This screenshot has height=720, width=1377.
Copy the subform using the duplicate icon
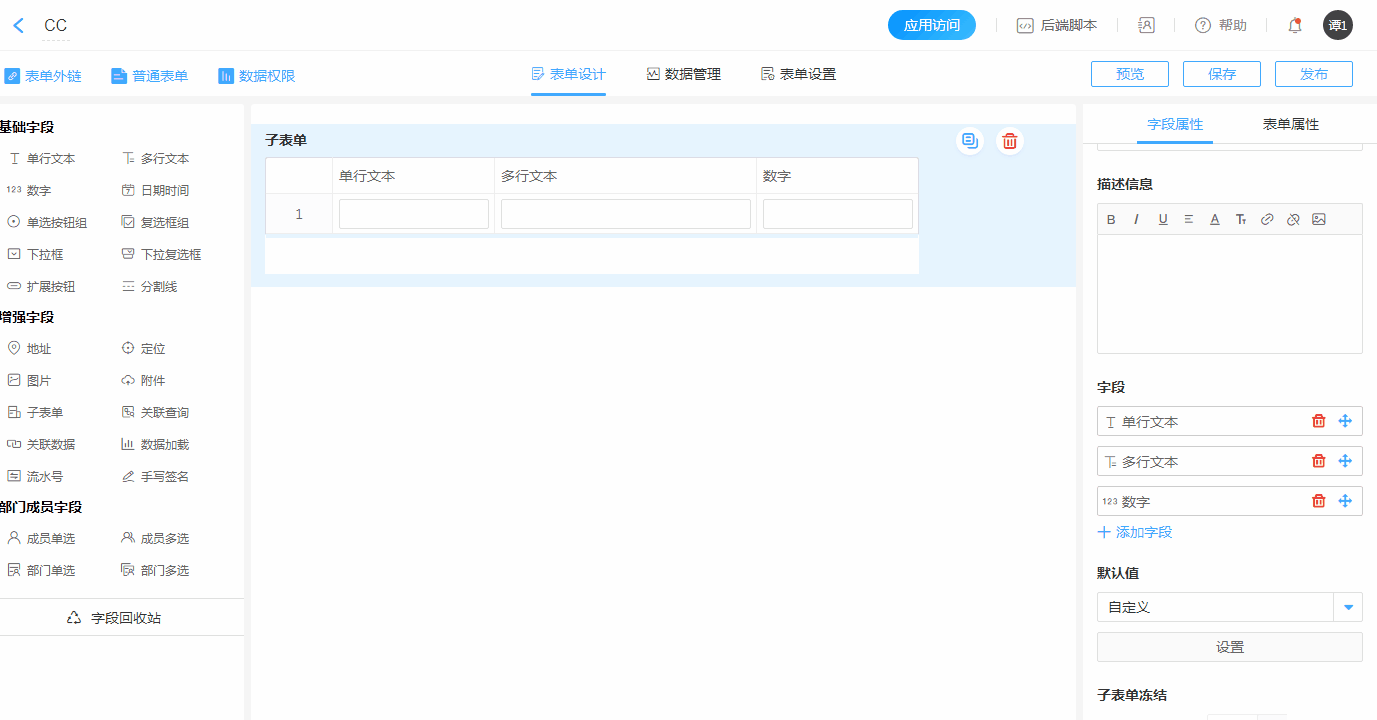coord(969,141)
